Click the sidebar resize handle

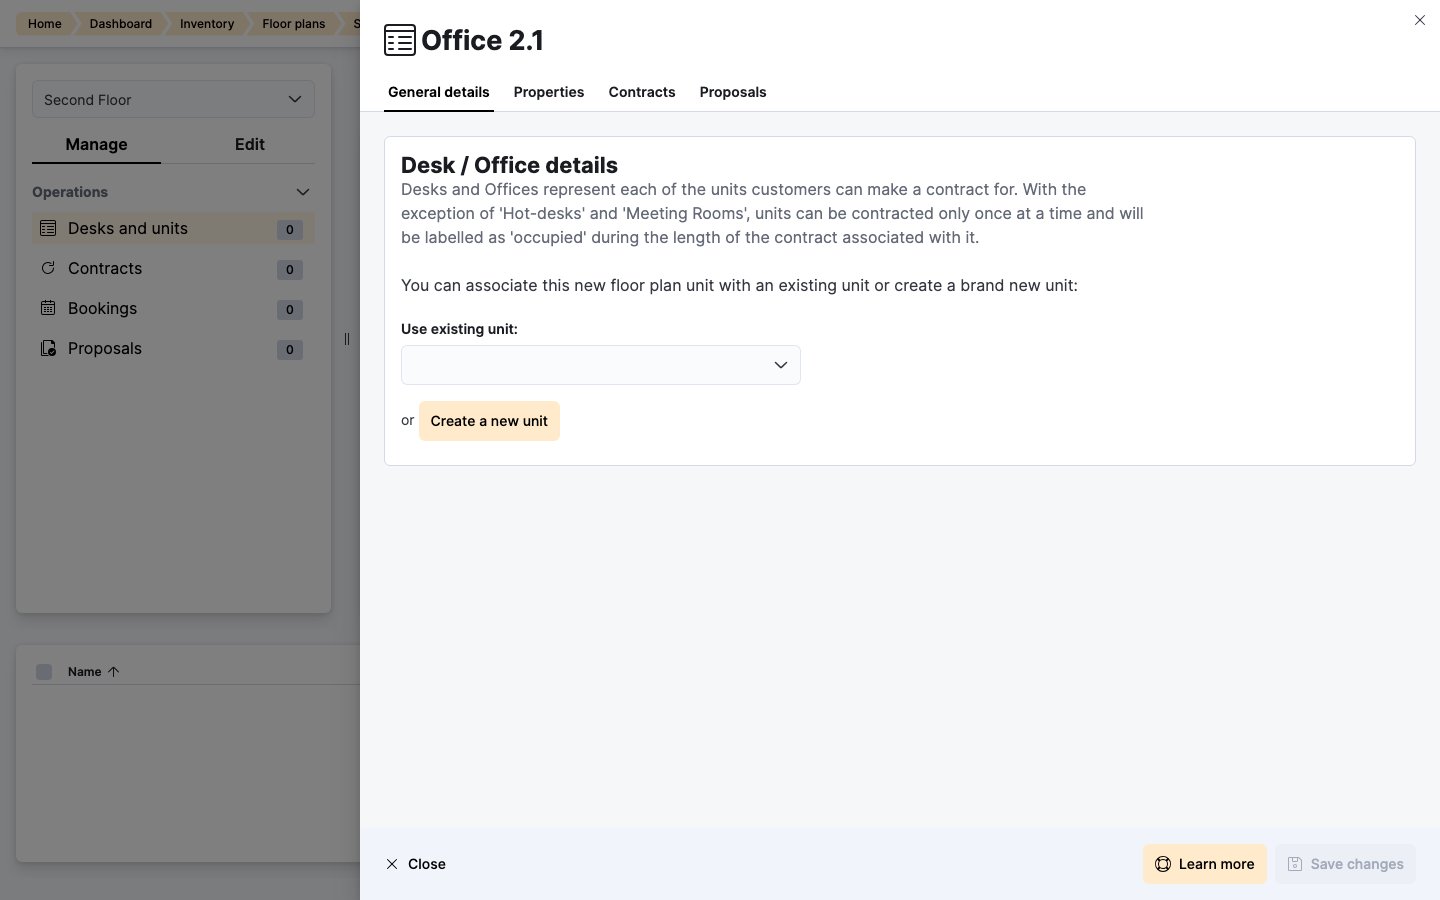point(347,339)
